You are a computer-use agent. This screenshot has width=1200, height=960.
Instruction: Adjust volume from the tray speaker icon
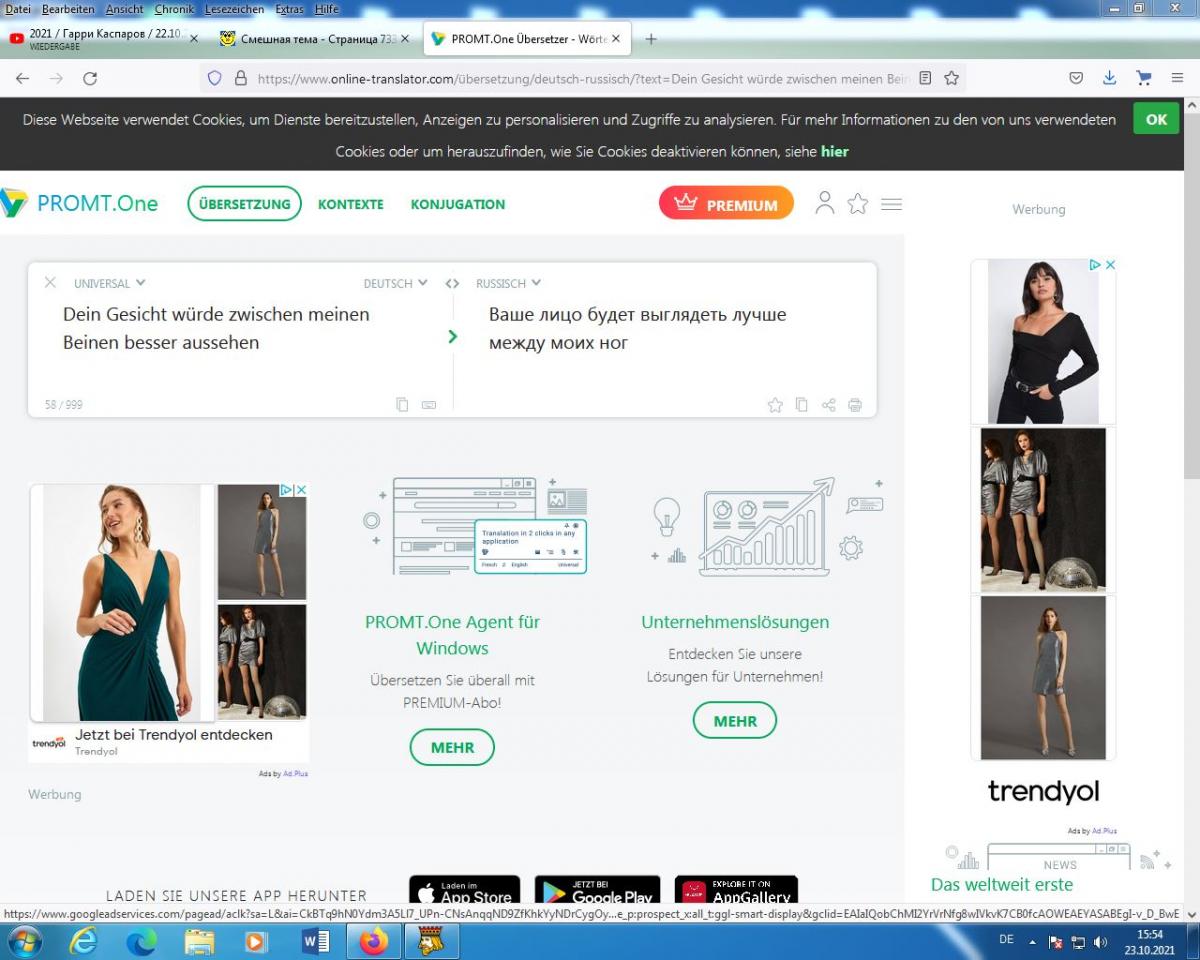[x=1101, y=942]
